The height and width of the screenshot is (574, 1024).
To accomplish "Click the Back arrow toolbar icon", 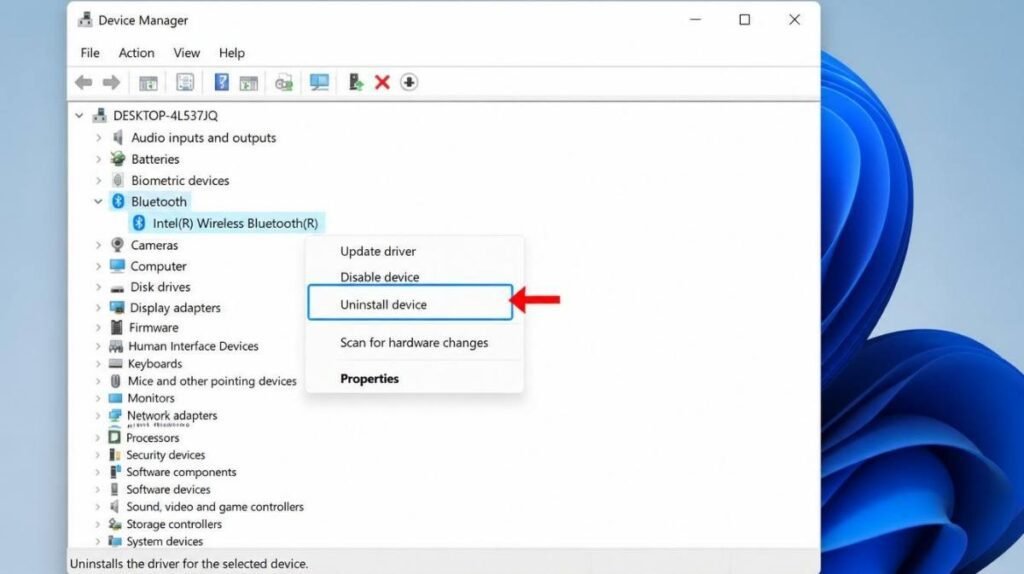I will click(84, 82).
